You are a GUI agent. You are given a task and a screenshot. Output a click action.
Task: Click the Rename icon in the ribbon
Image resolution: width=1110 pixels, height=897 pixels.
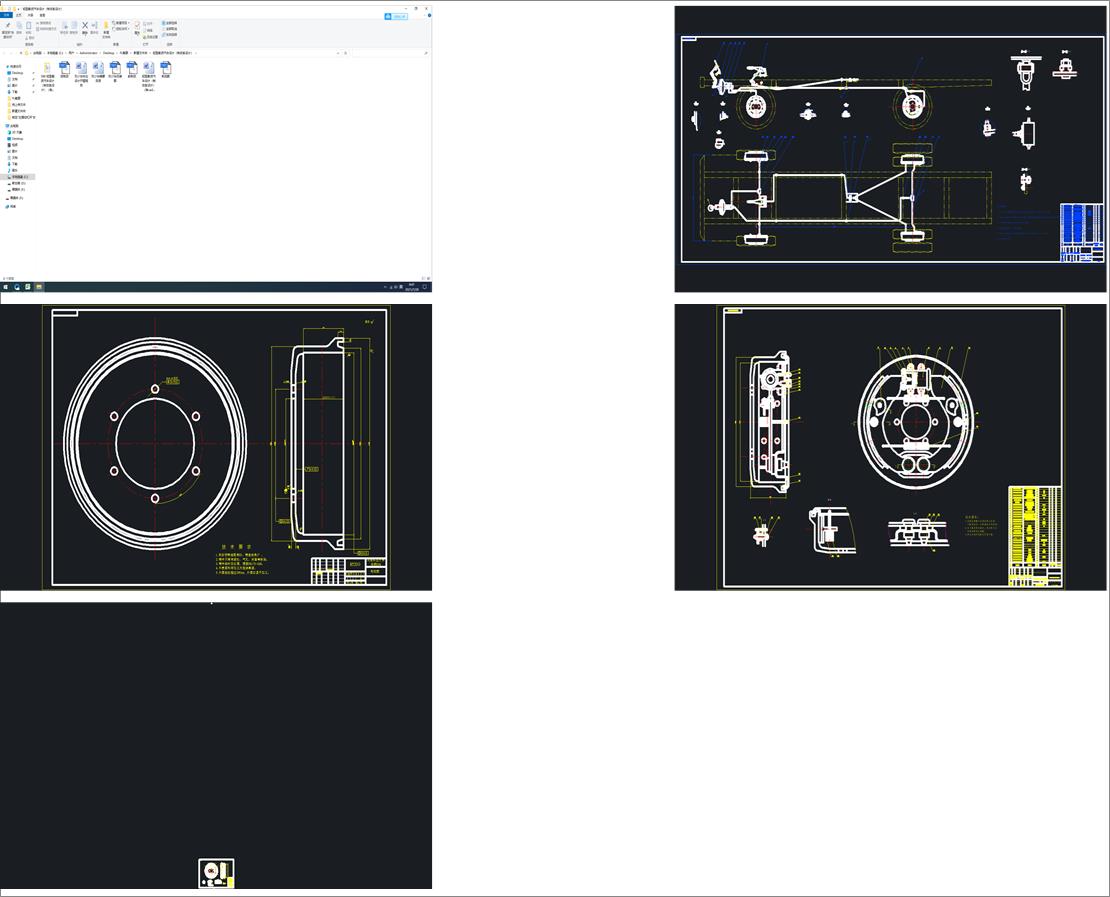coord(94,26)
